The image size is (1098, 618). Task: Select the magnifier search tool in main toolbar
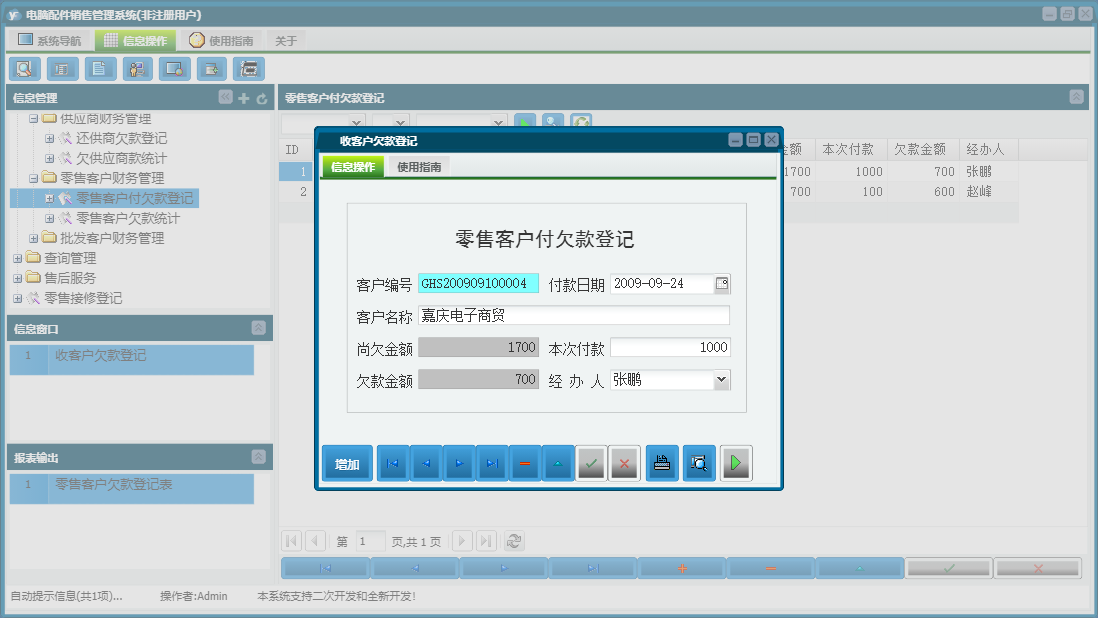(25, 69)
